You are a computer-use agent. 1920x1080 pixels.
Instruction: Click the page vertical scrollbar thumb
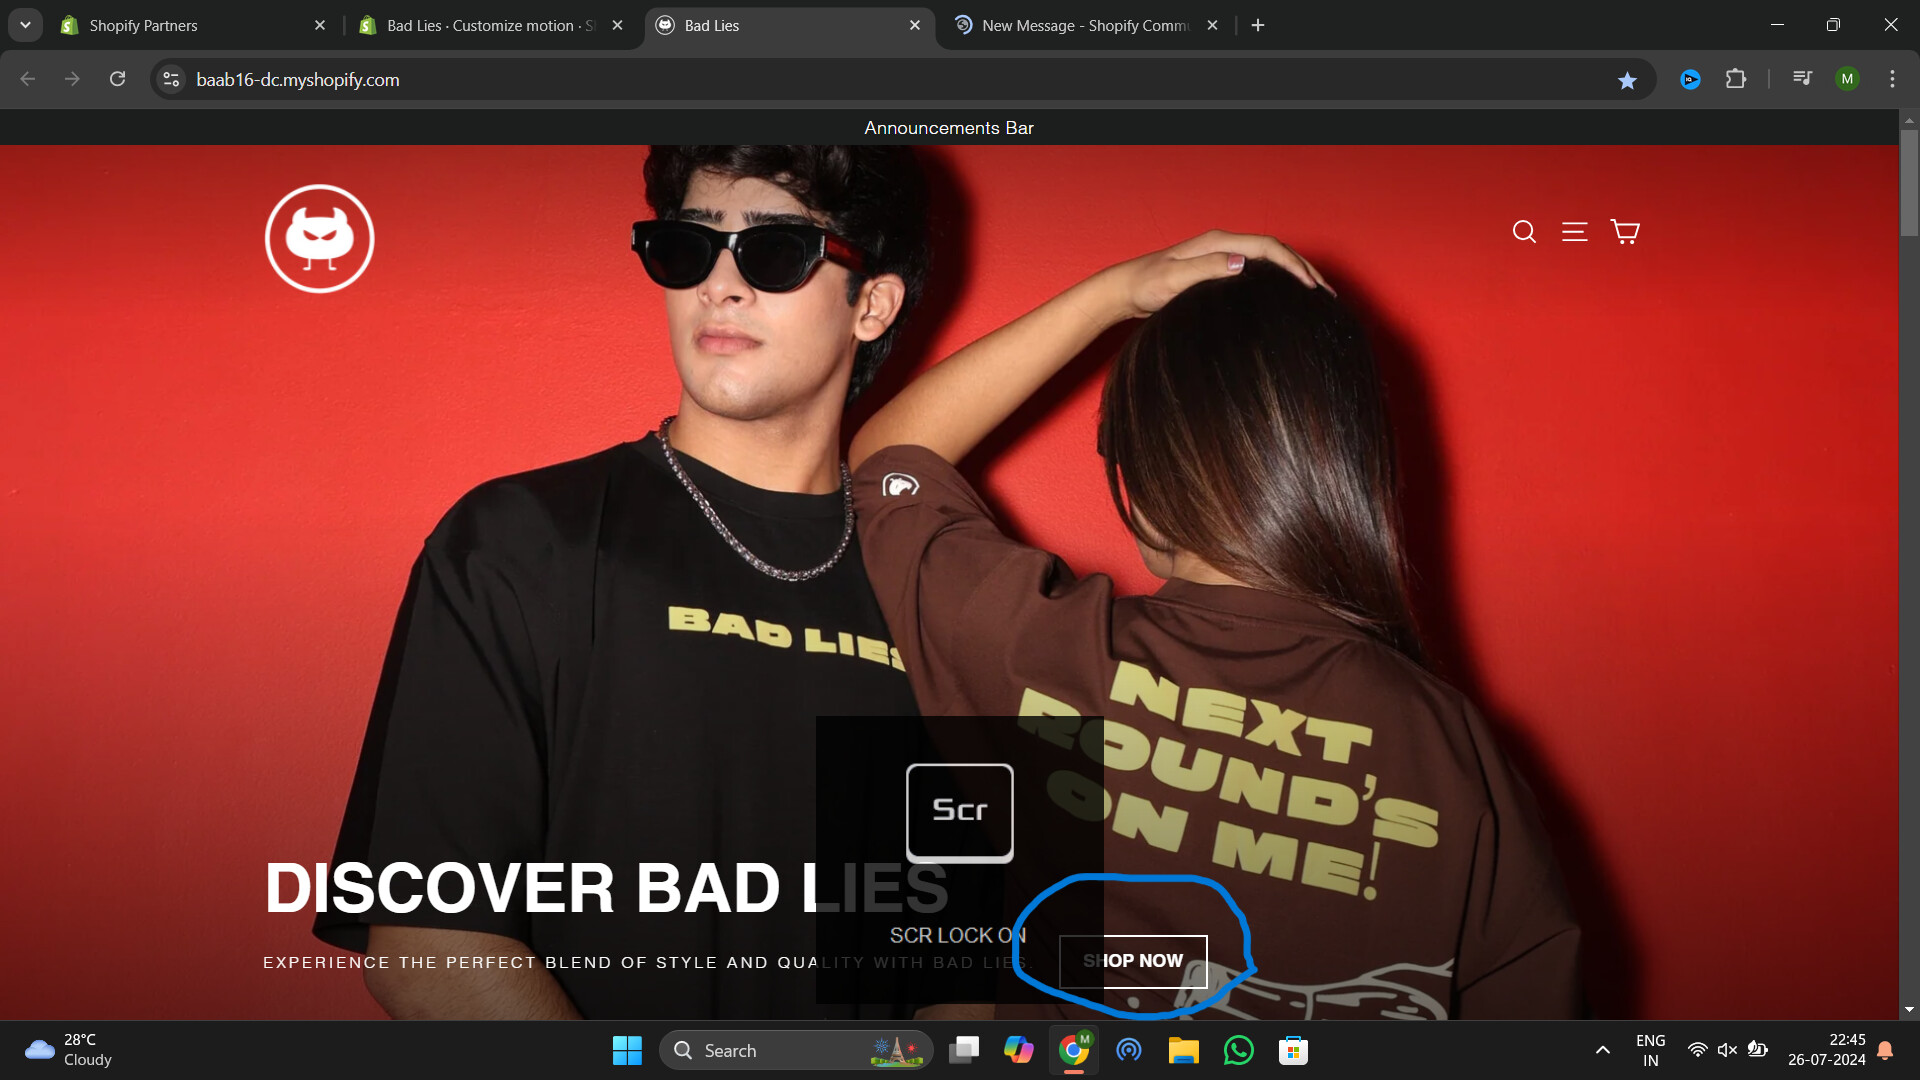pyautogui.click(x=1909, y=183)
